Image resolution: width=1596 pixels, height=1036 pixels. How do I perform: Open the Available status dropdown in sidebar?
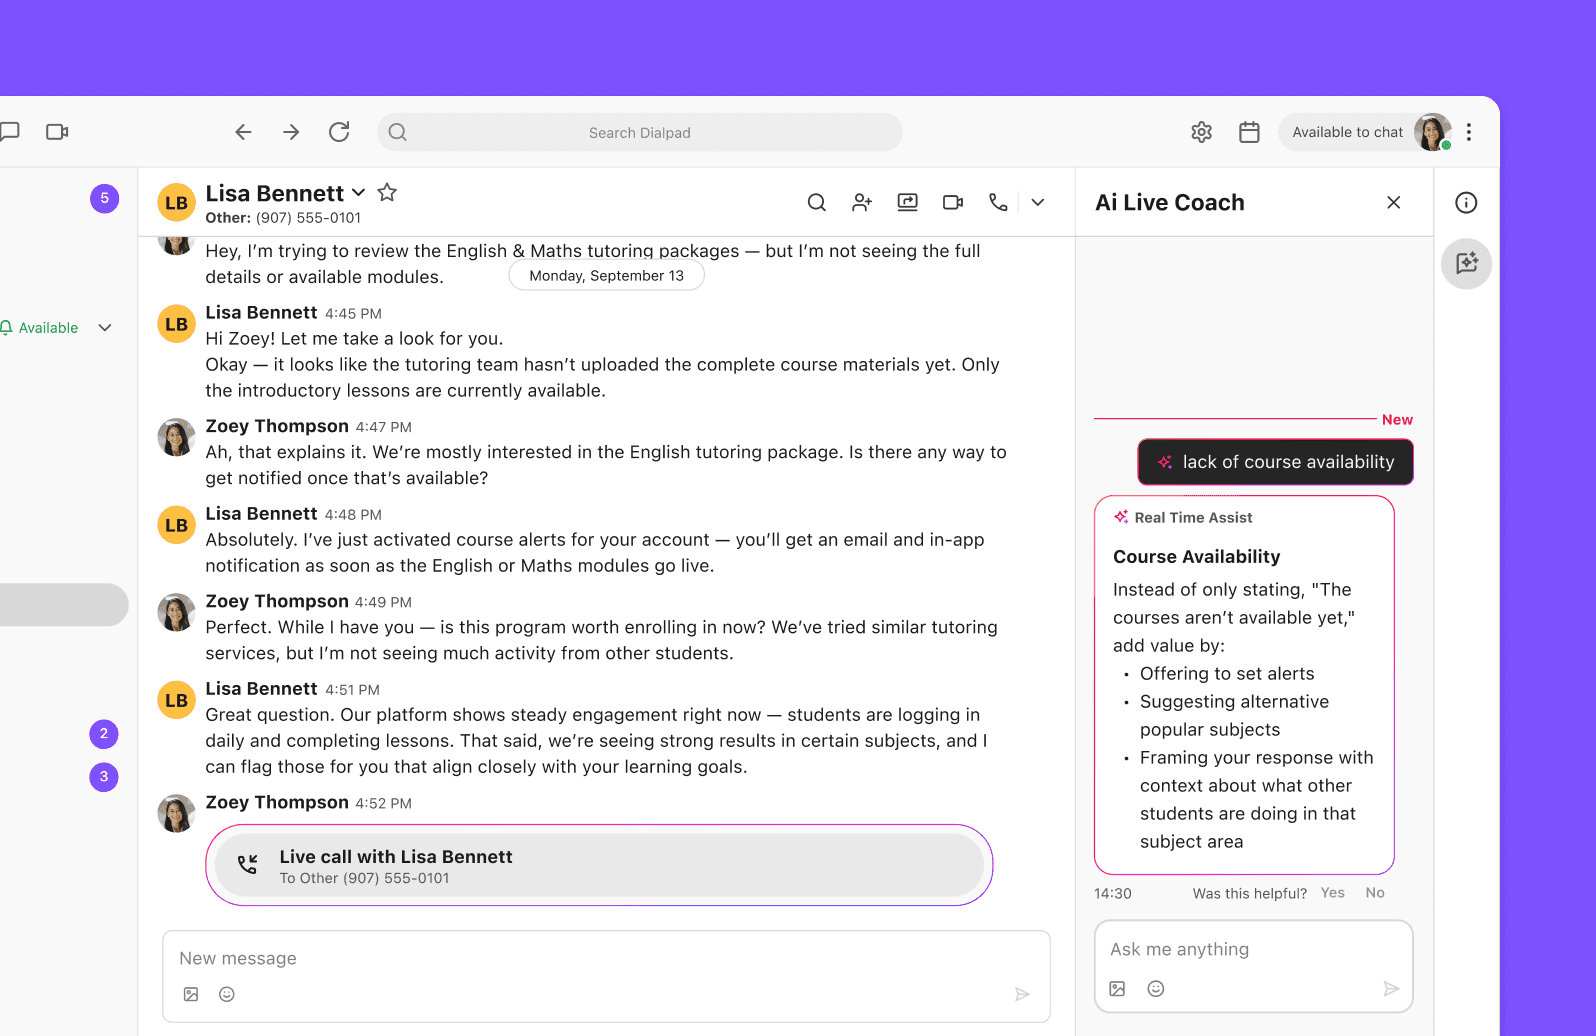point(105,328)
